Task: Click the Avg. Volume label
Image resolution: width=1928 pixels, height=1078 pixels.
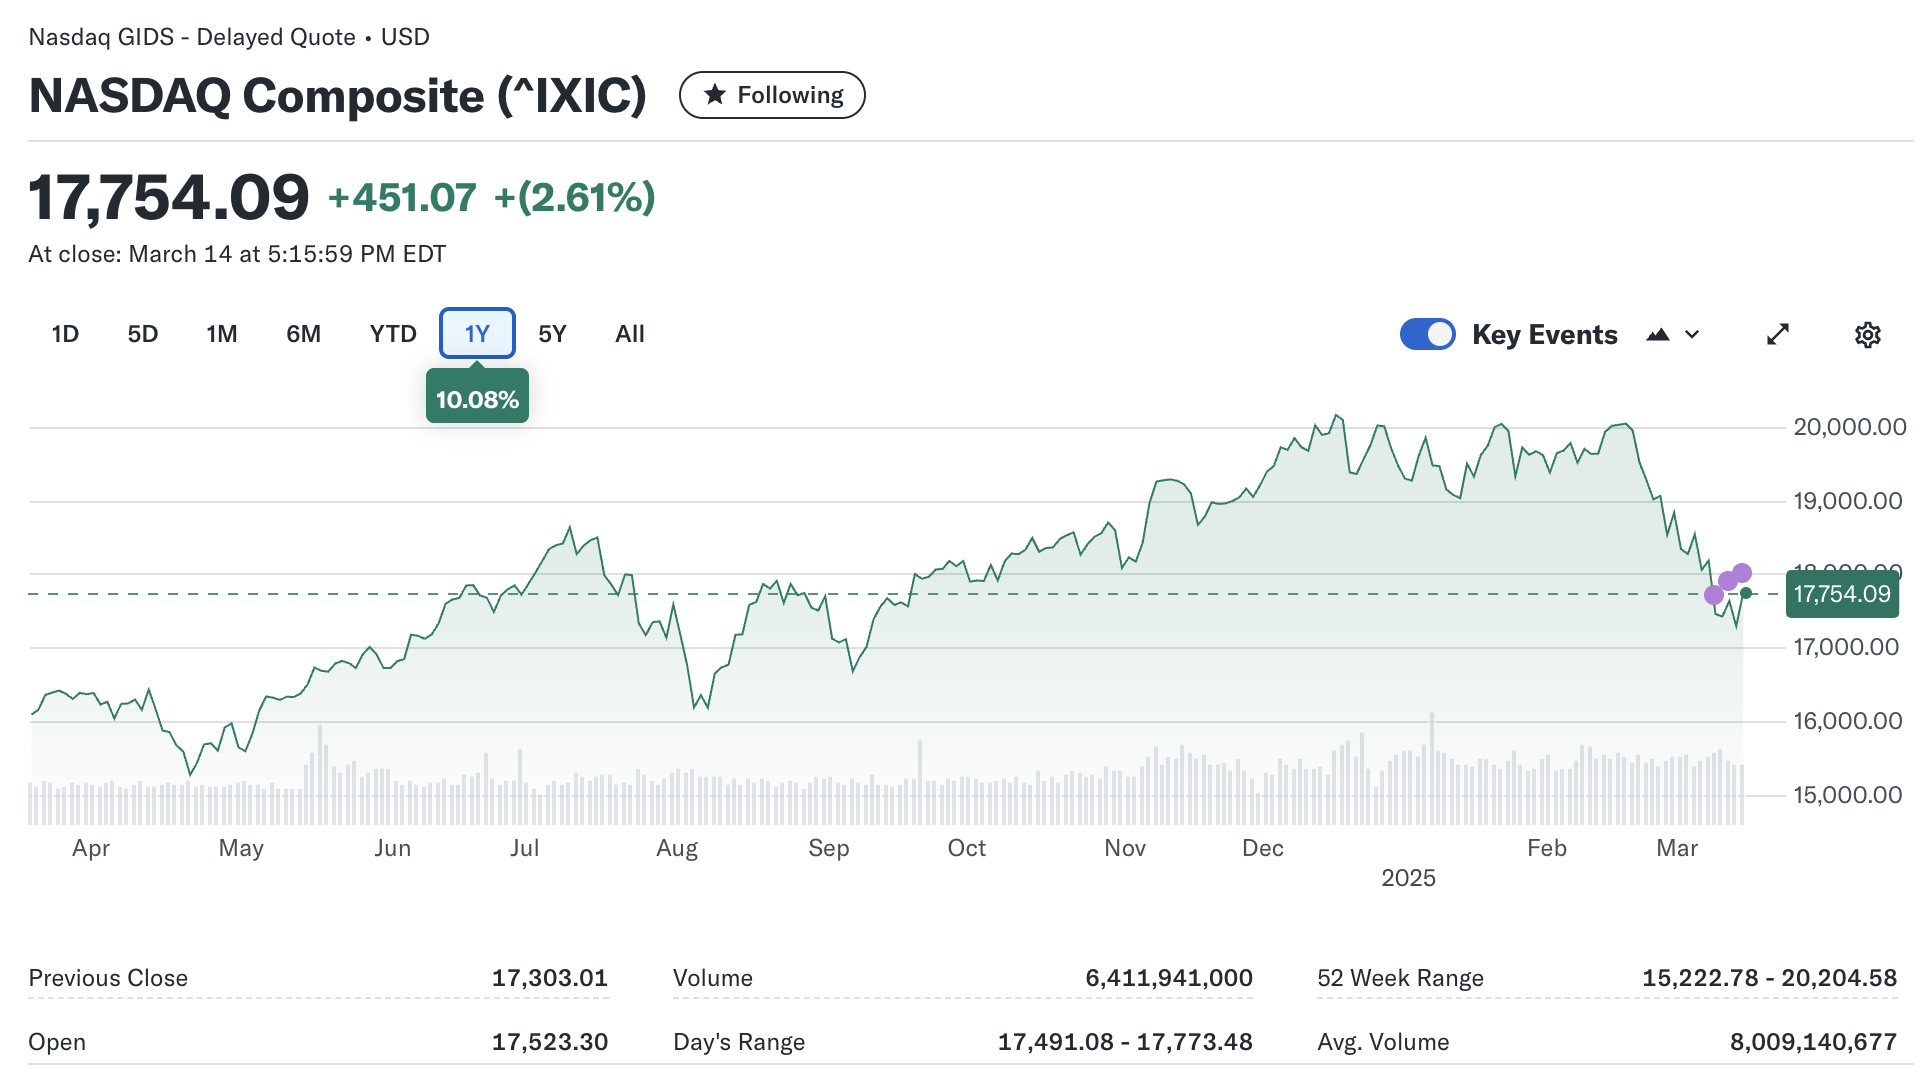Action: pyautogui.click(x=1383, y=1042)
